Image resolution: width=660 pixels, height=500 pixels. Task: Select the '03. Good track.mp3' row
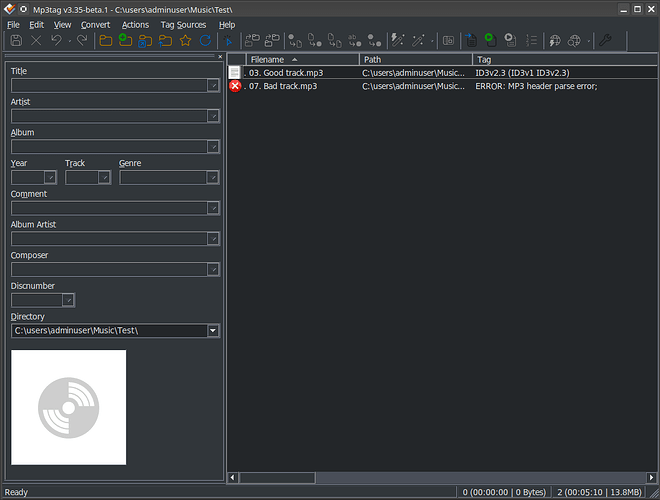coord(443,73)
